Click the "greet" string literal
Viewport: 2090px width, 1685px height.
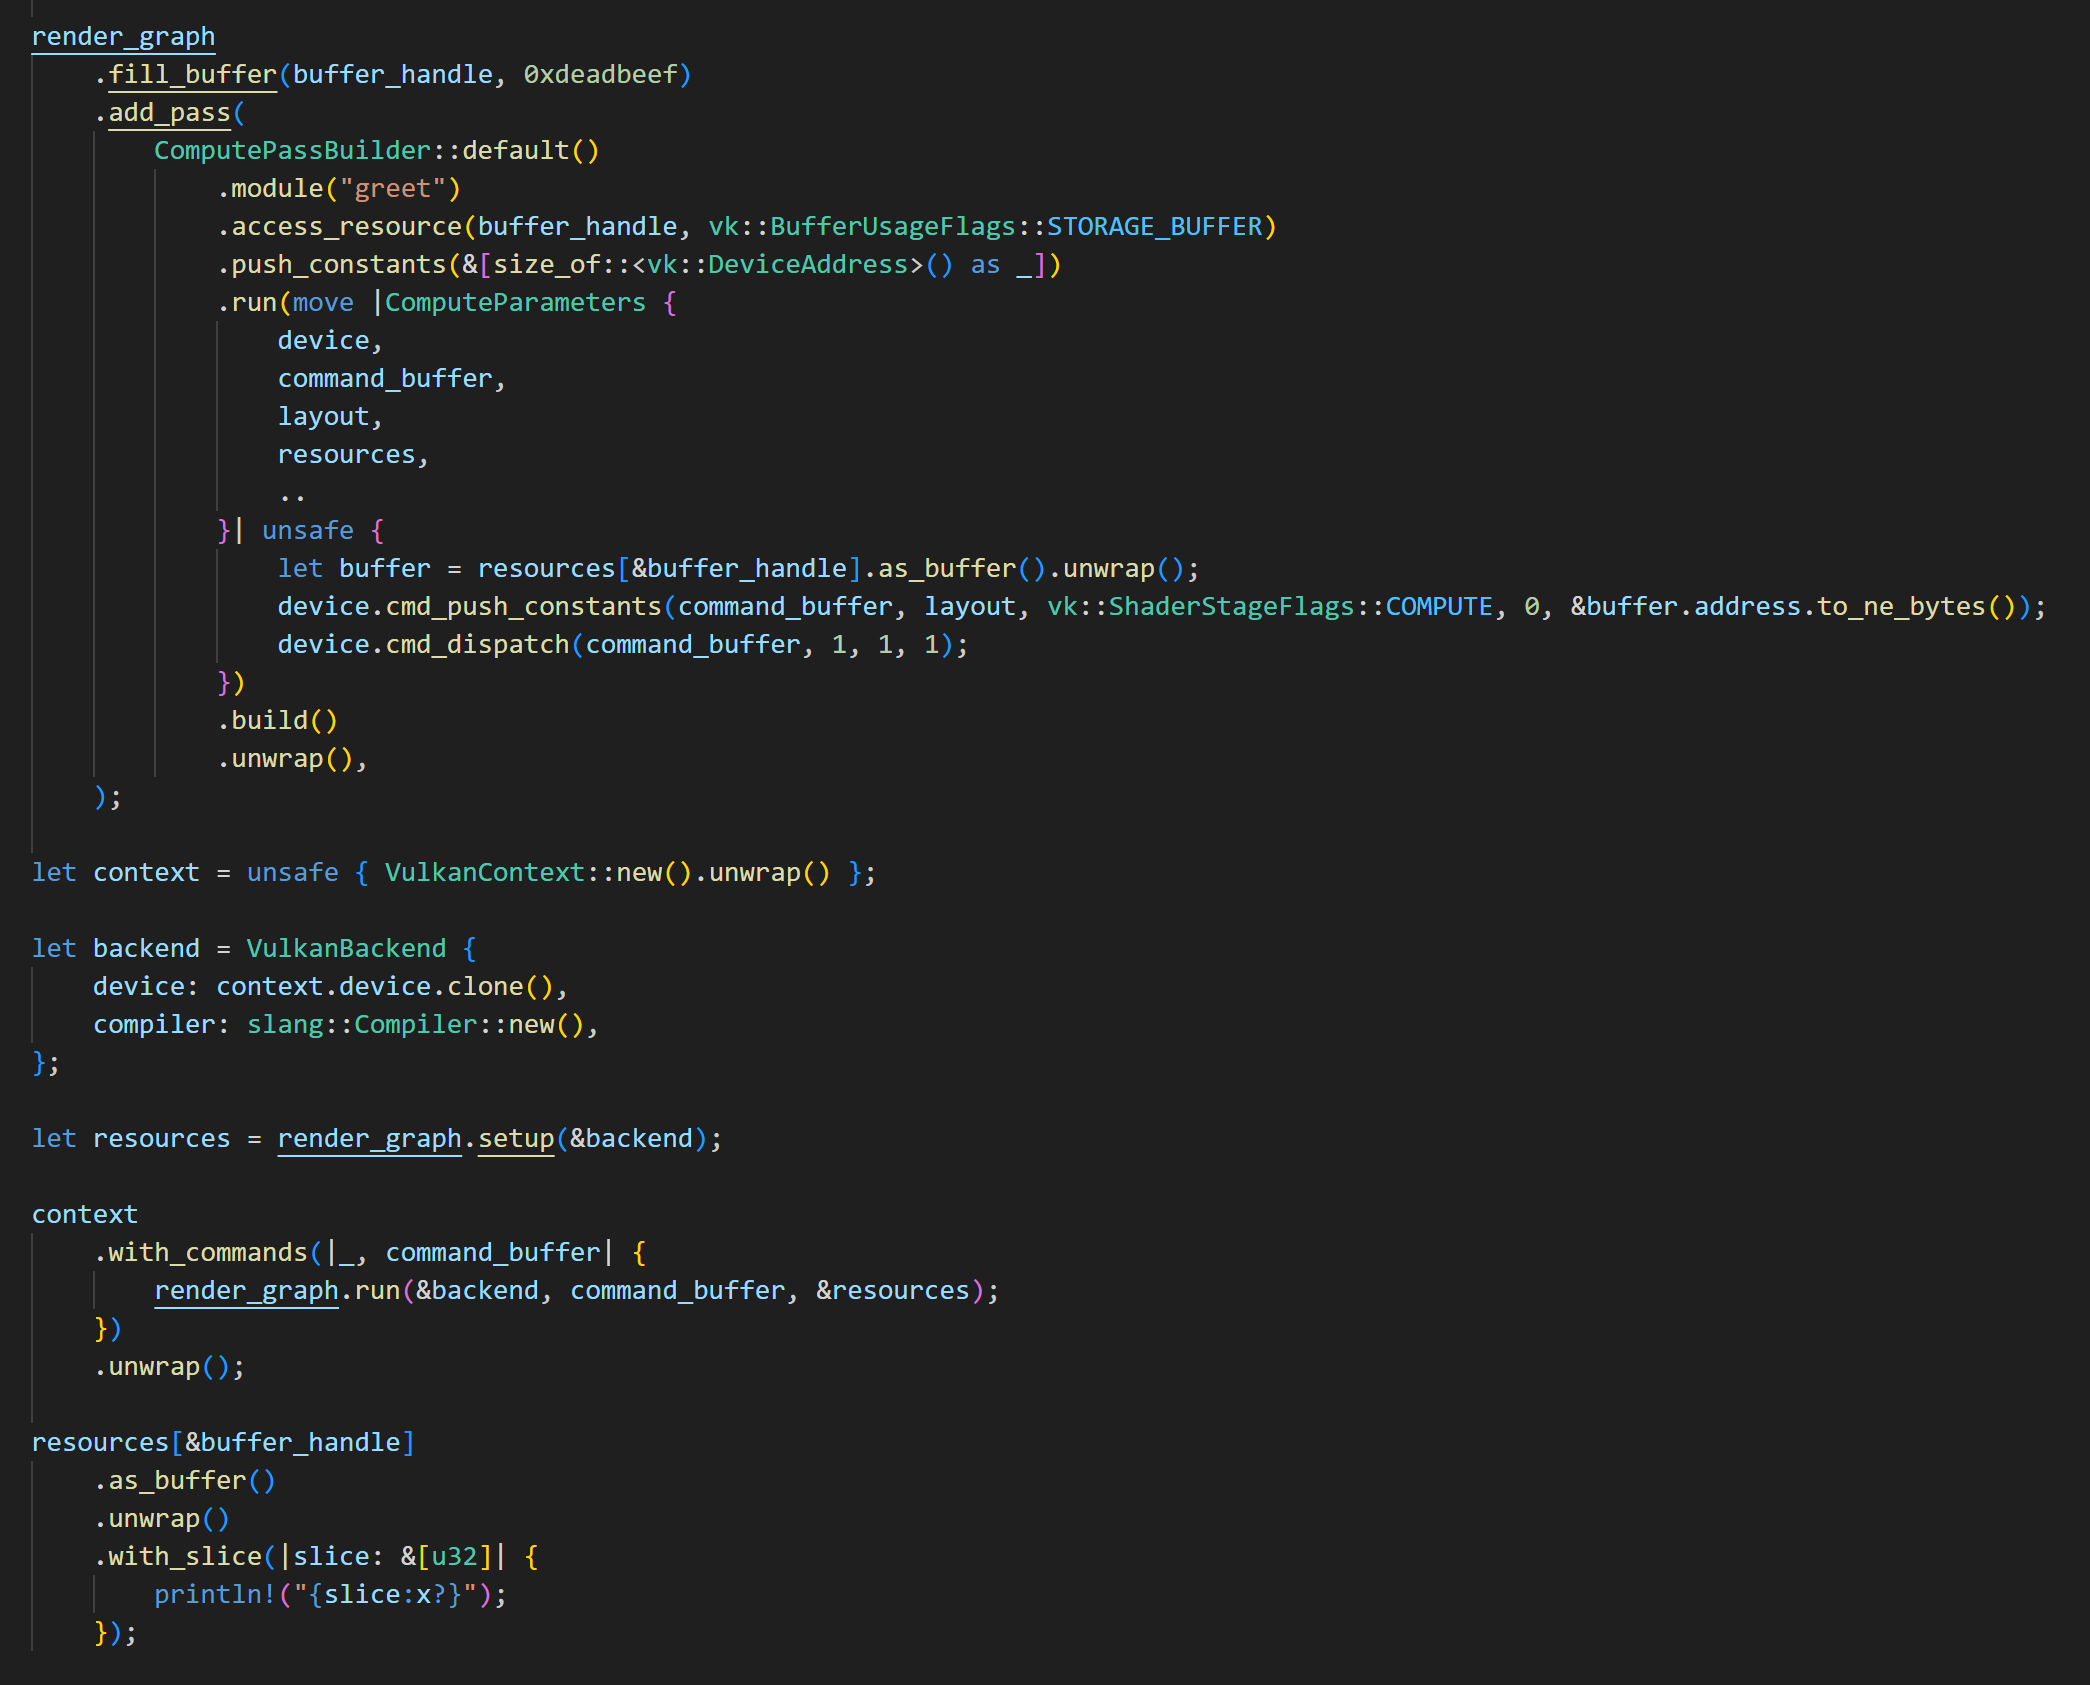click(392, 189)
